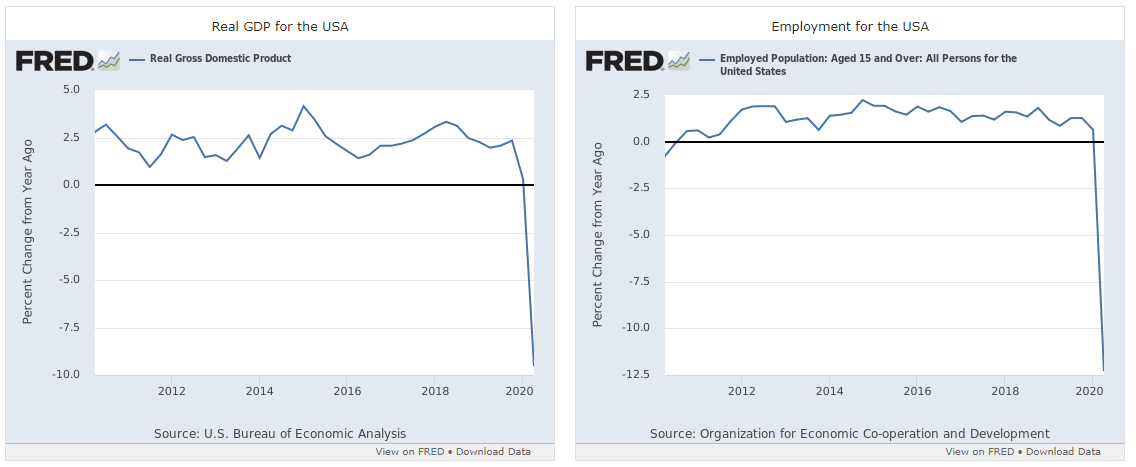The height and width of the screenshot is (467, 1136).
Task: Click the FRED logo on the Employment chart
Action: [x=624, y=60]
